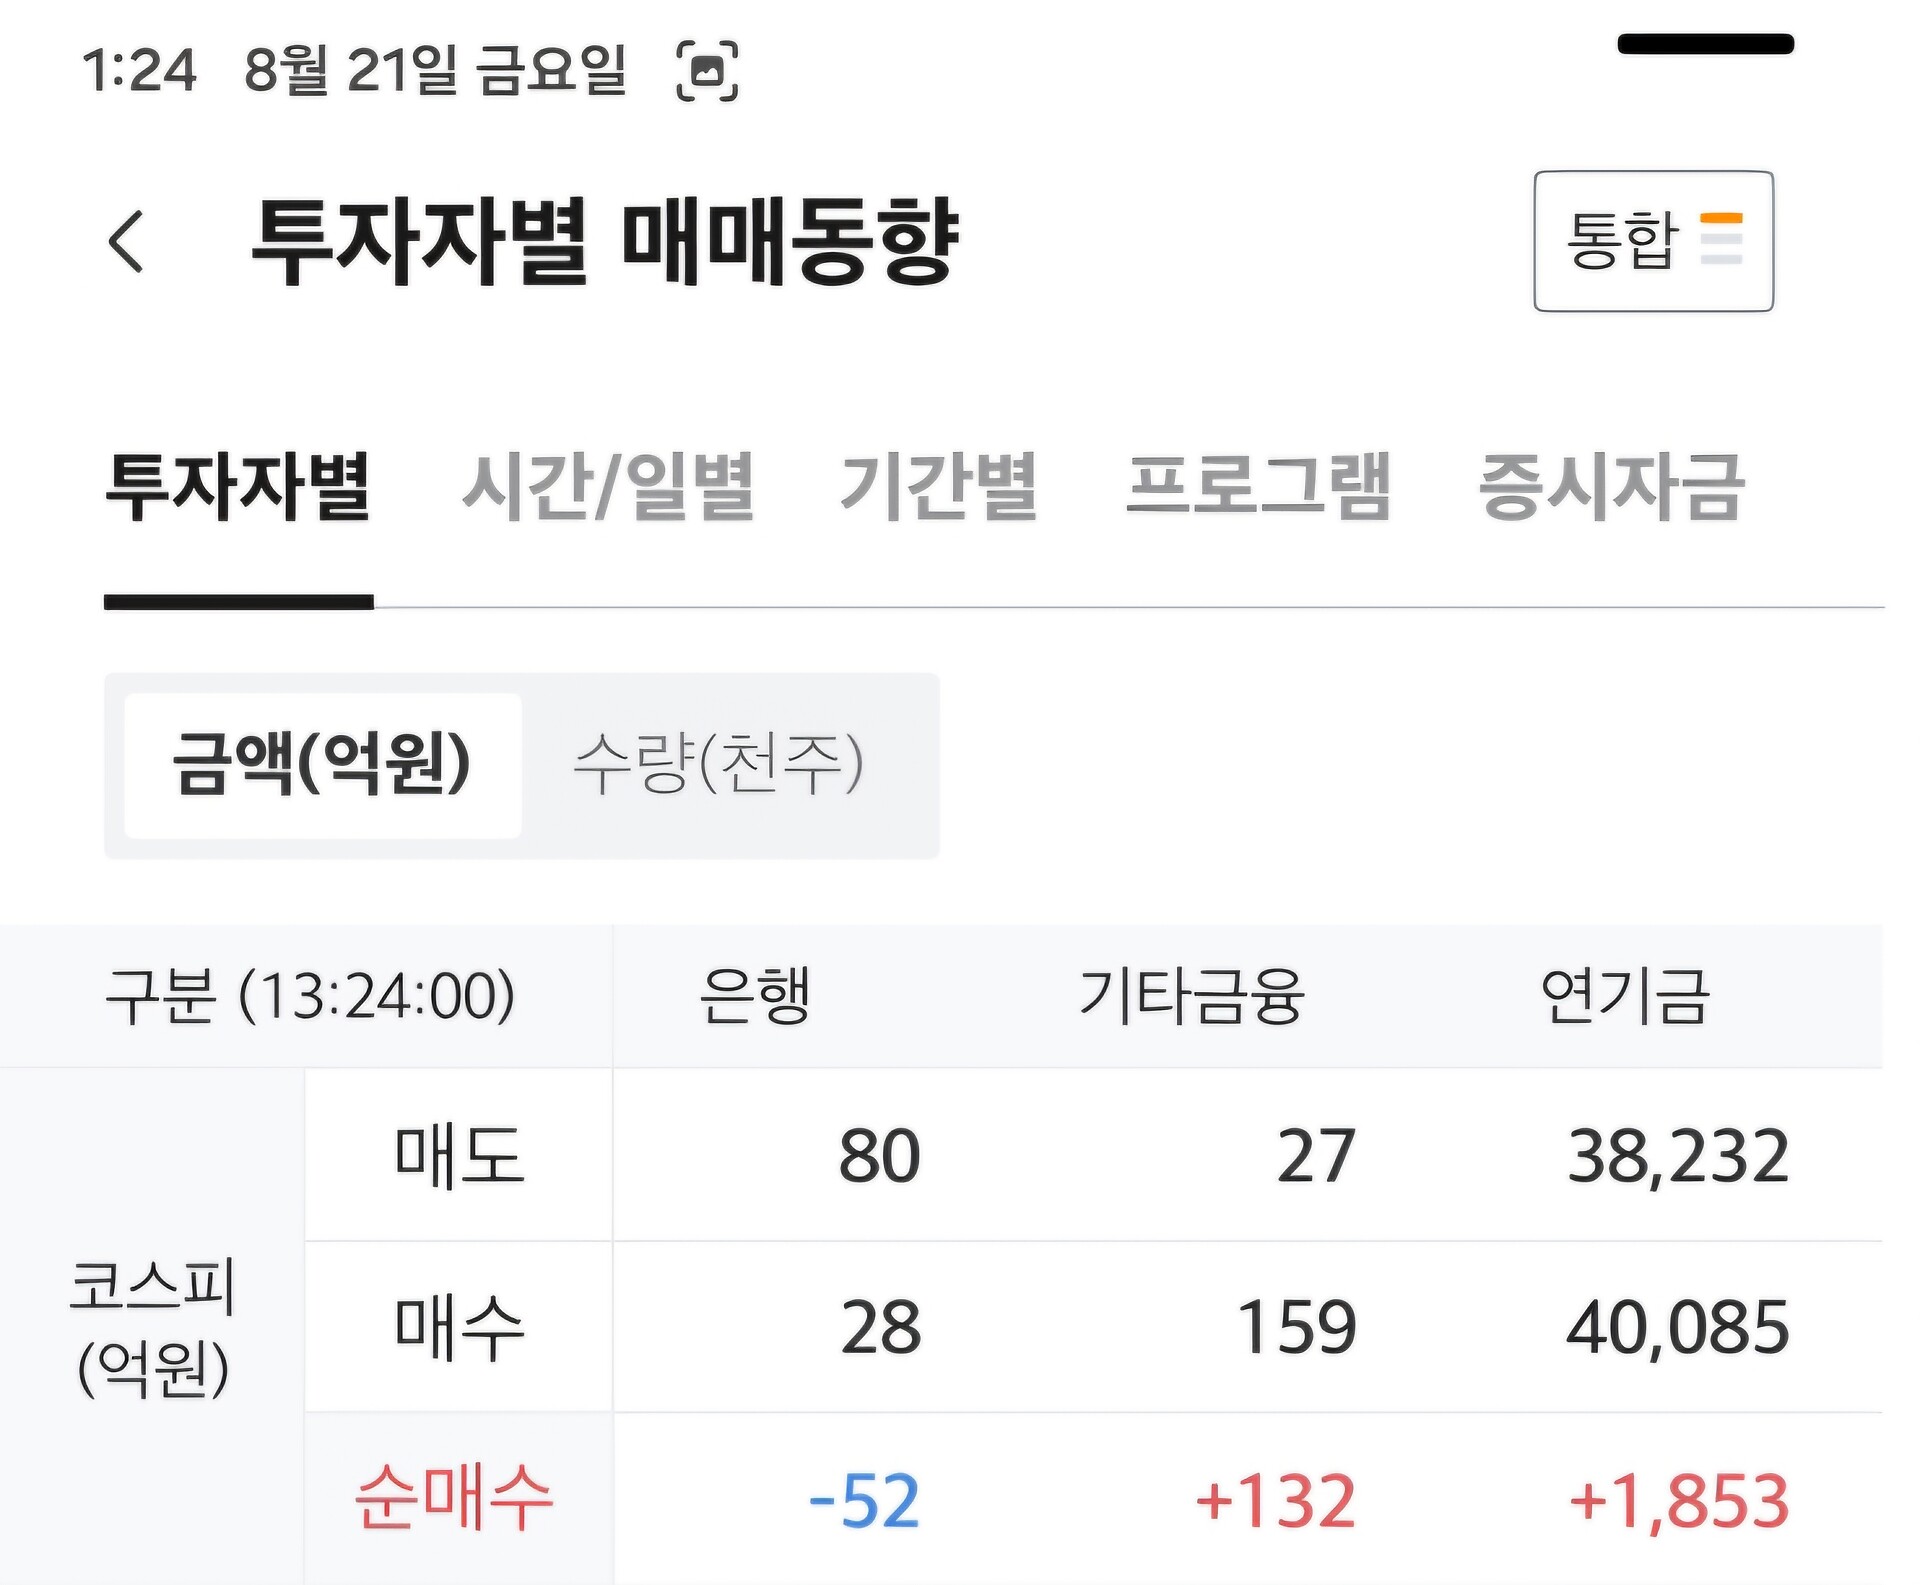Go to the 프로그램 tab
Image resolution: width=1920 pixels, height=1585 pixels.
point(1258,487)
